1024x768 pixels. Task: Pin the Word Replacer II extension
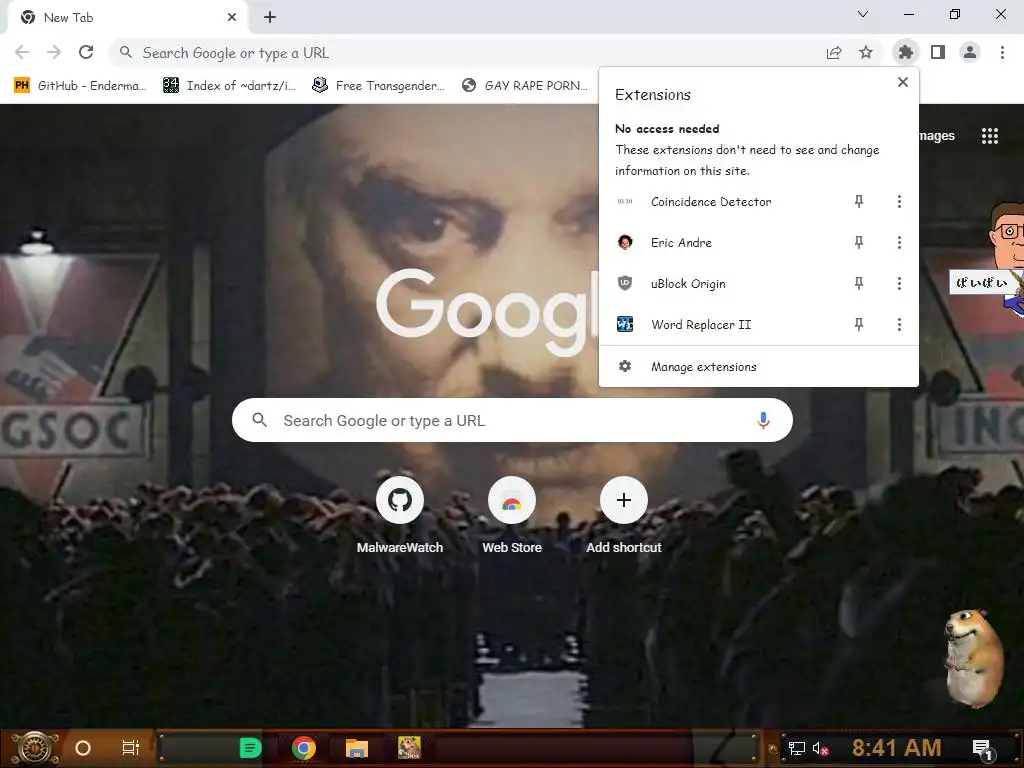pyautogui.click(x=859, y=325)
